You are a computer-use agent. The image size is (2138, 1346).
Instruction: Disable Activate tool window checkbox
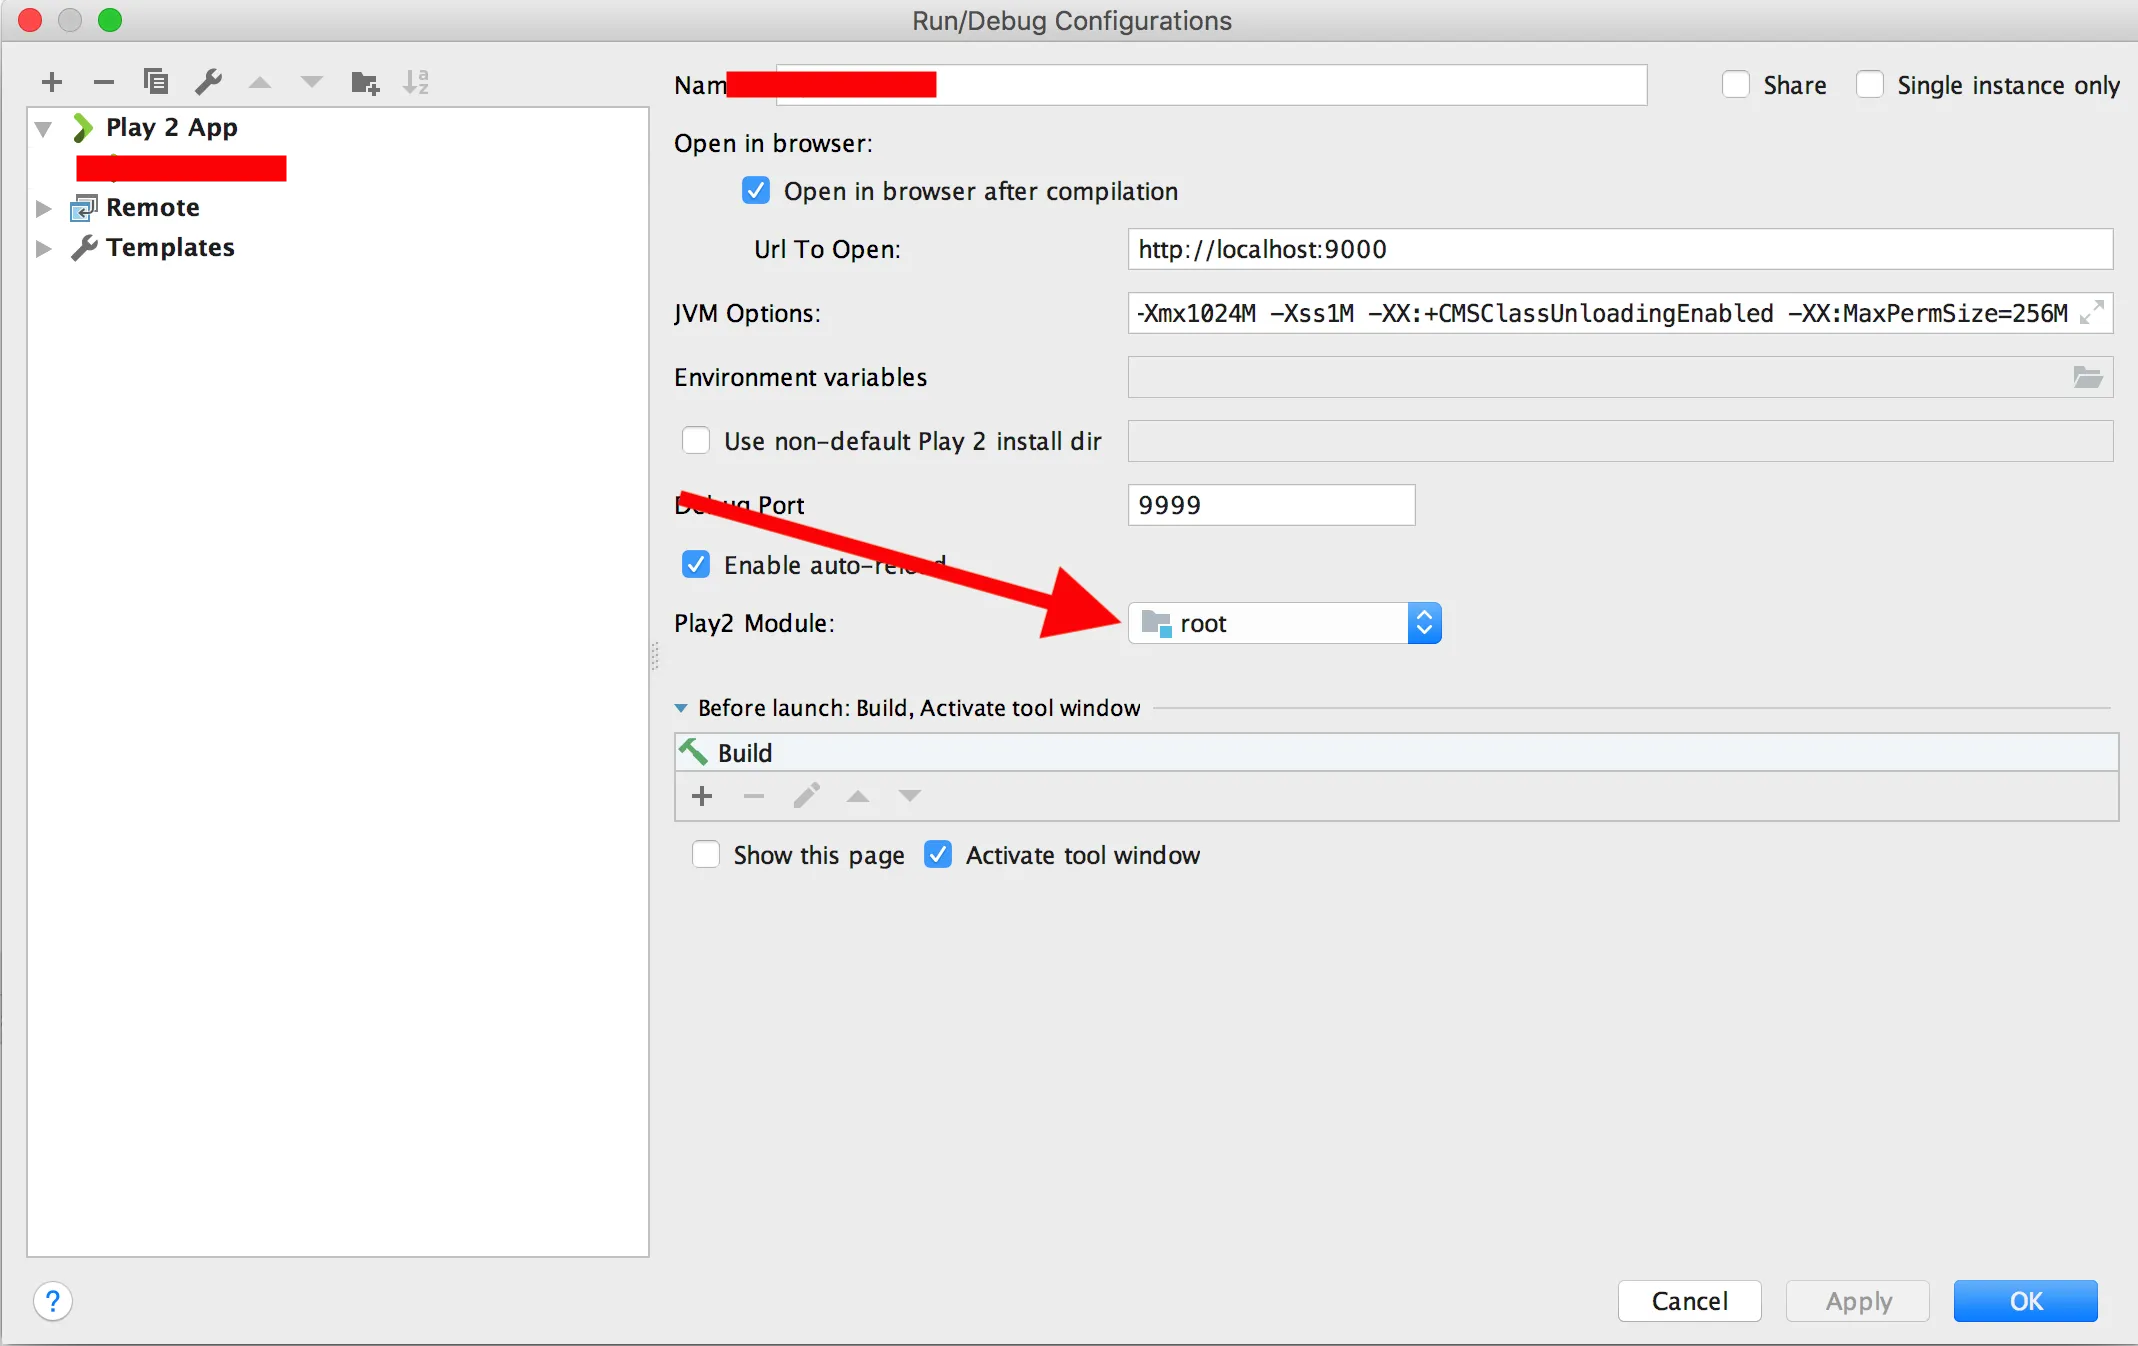point(938,855)
